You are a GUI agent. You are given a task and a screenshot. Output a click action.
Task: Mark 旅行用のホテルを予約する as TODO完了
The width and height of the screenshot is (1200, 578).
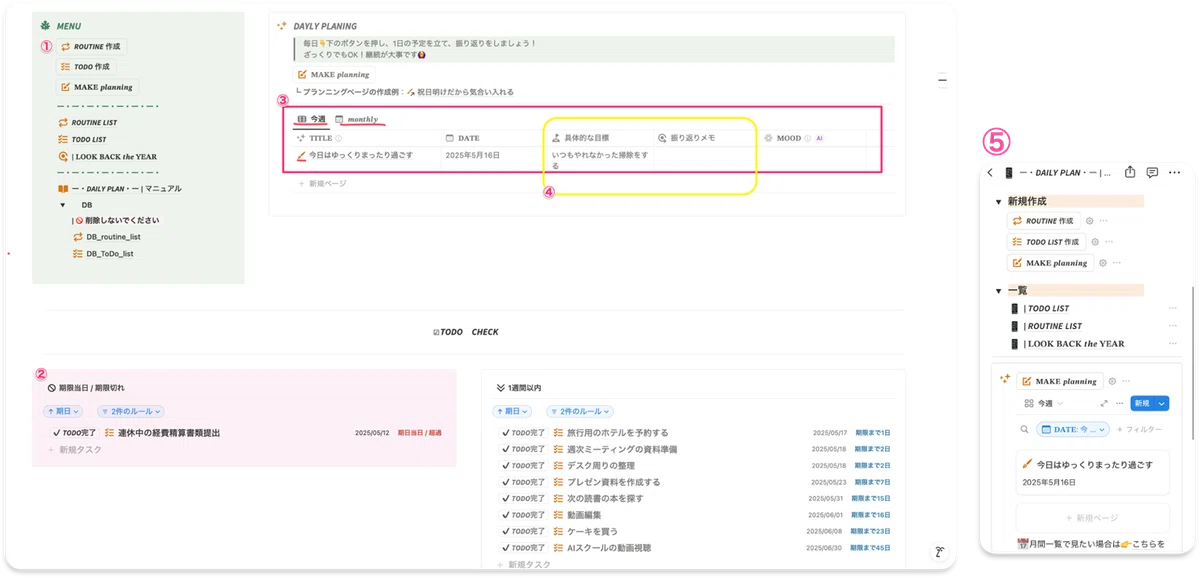pyautogui.click(x=523, y=433)
